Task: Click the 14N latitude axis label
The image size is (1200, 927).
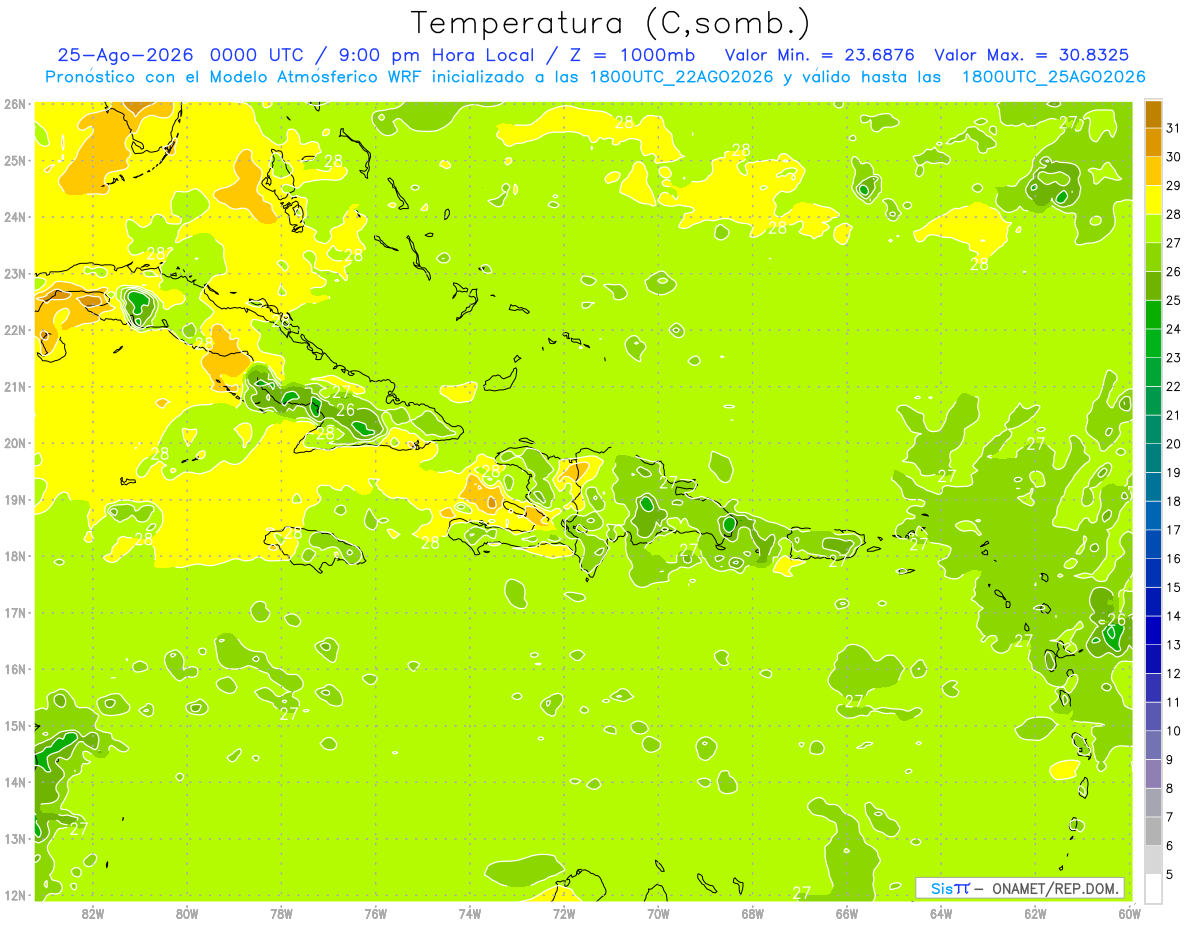Action: tap(15, 781)
